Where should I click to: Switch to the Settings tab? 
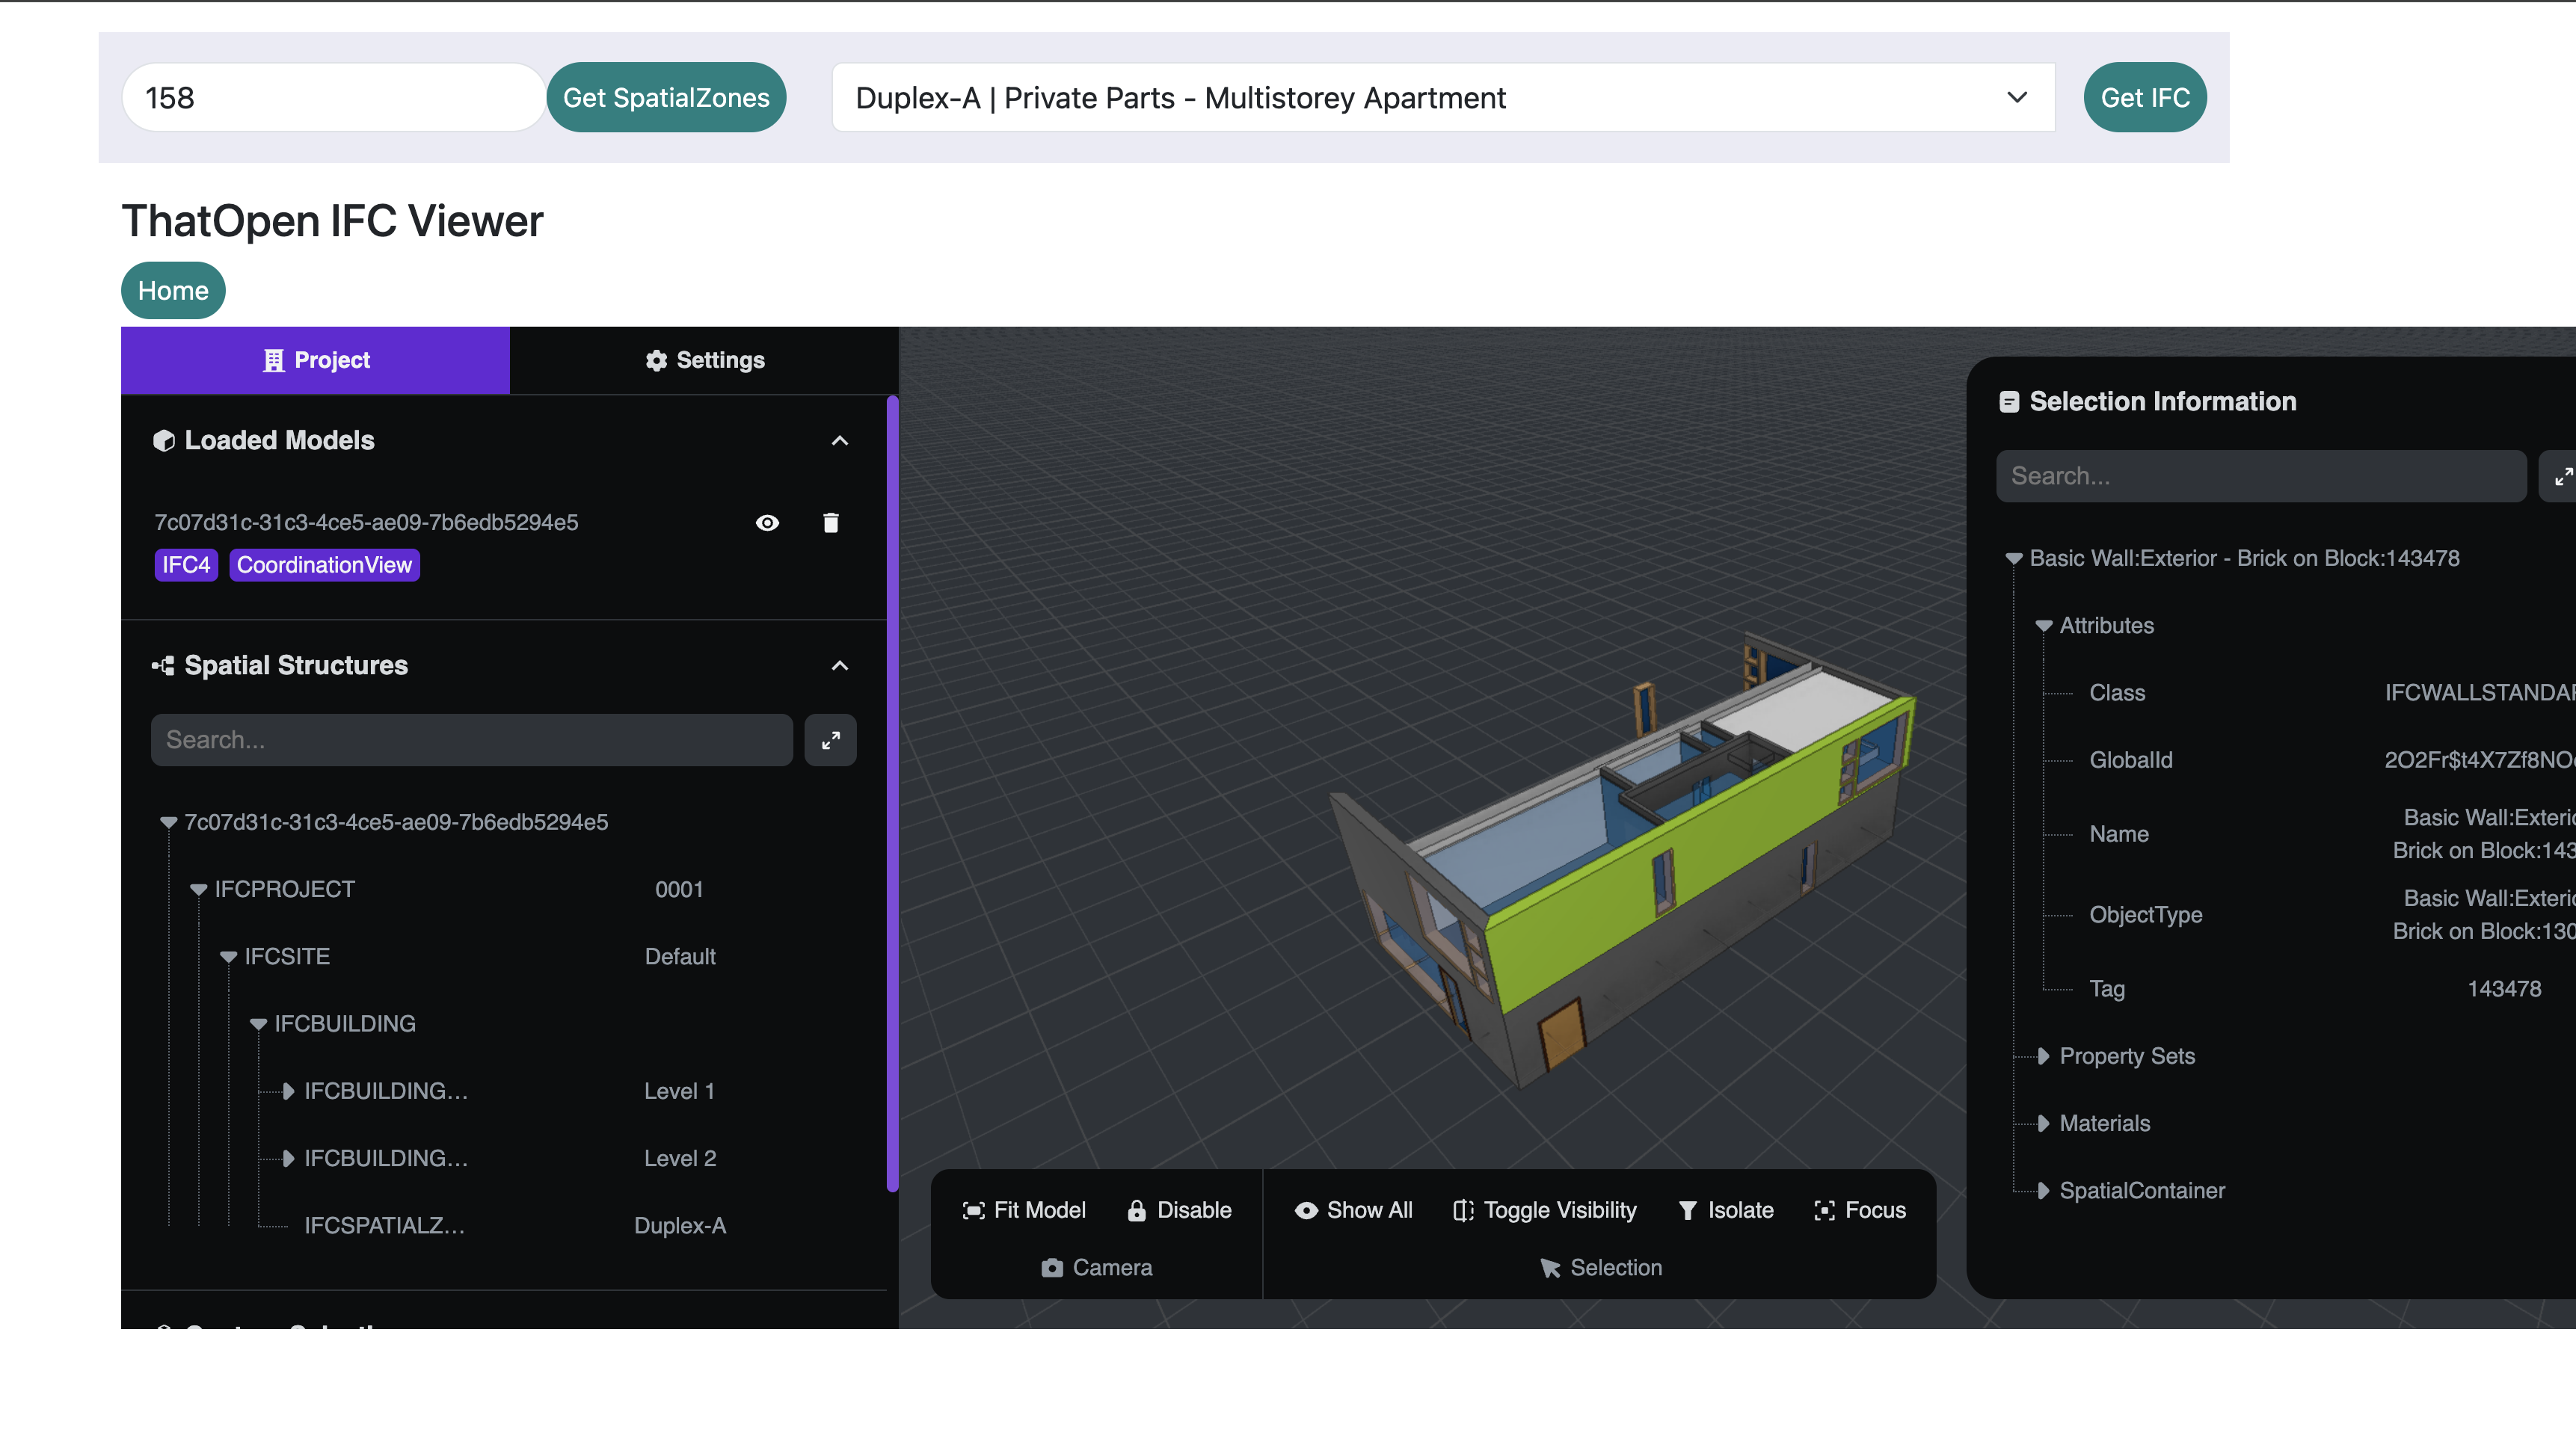[704, 360]
